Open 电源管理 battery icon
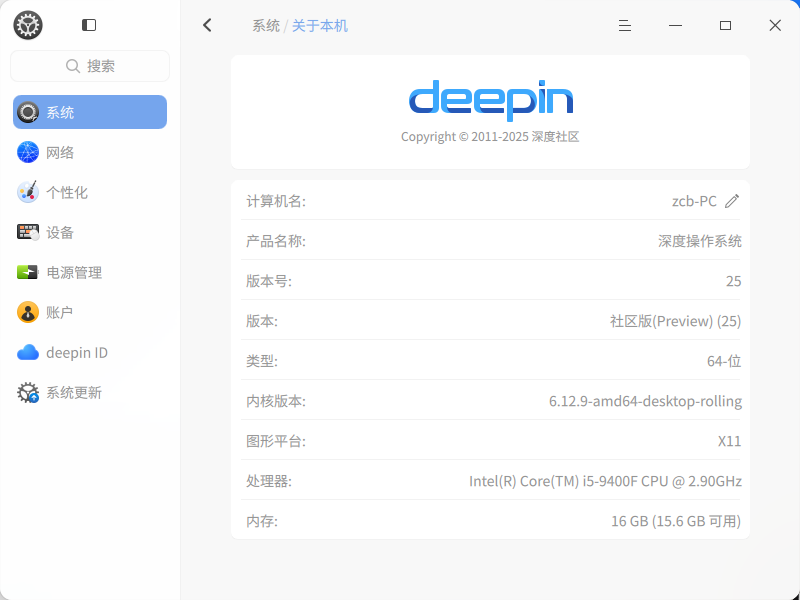The height and width of the screenshot is (600, 800). pyautogui.click(x=28, y=272)
